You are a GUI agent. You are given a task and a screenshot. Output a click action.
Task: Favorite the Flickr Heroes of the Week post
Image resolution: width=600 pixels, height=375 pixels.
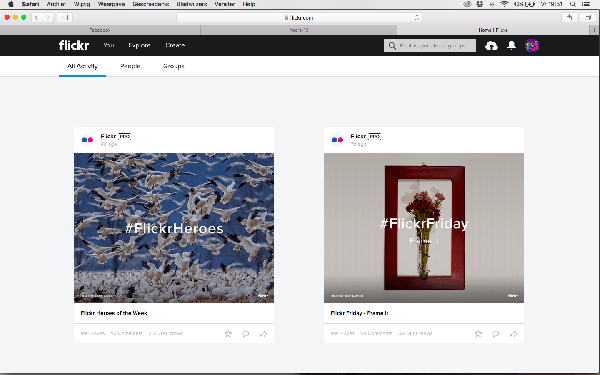coord(228,334)
